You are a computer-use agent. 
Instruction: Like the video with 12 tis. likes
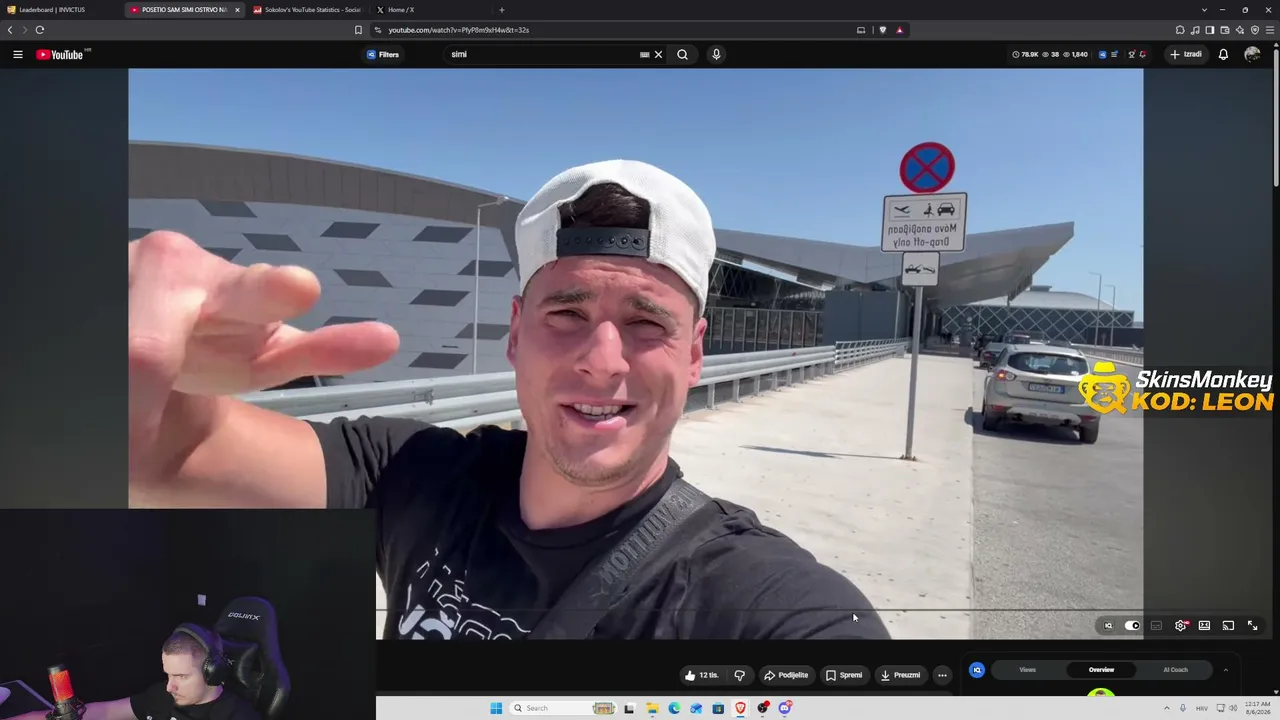pos(701,675)
